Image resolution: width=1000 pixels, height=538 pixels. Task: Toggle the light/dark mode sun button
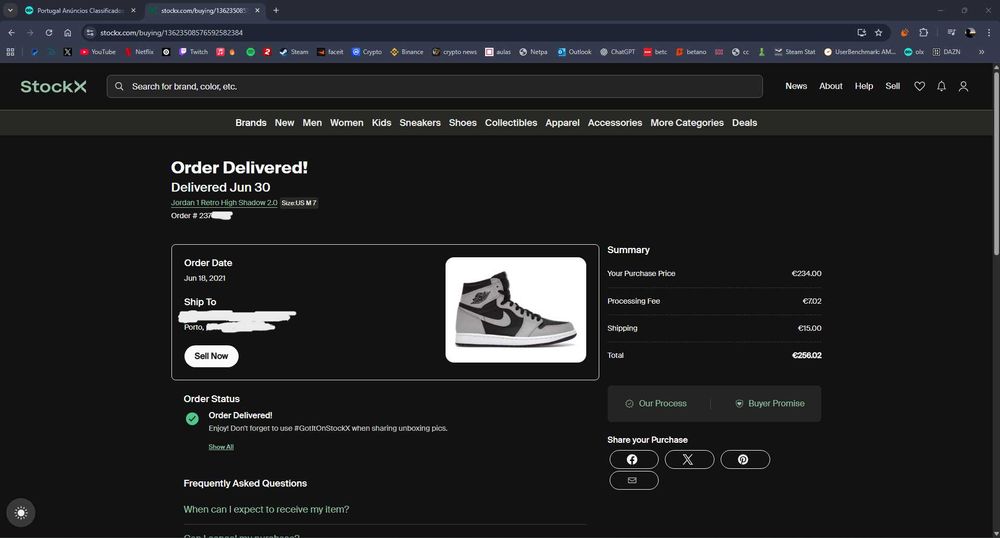[21, 513]
